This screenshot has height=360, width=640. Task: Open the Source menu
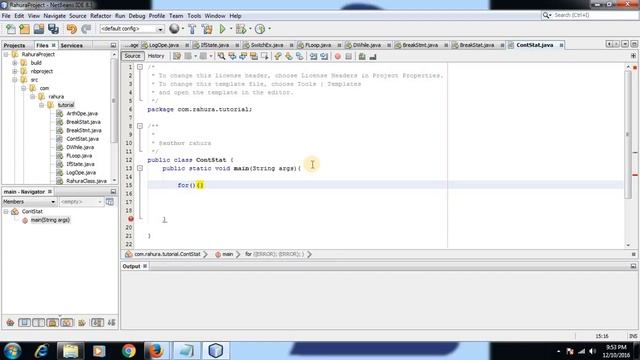[78, 16]
